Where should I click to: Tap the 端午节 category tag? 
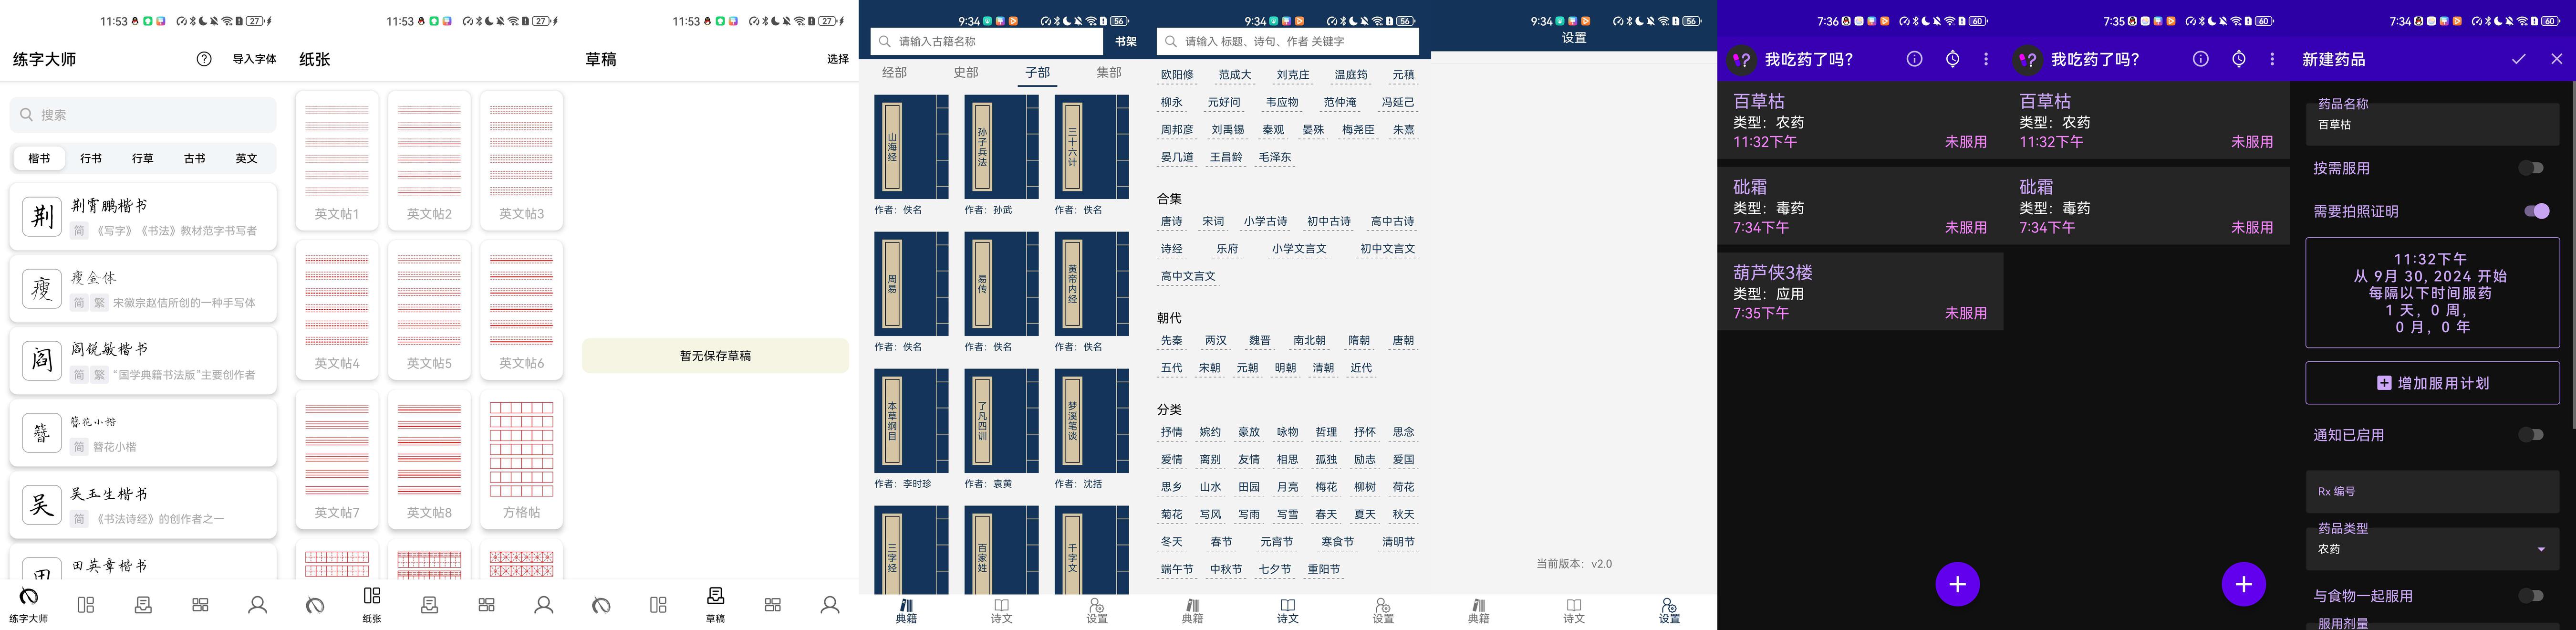1177,569
